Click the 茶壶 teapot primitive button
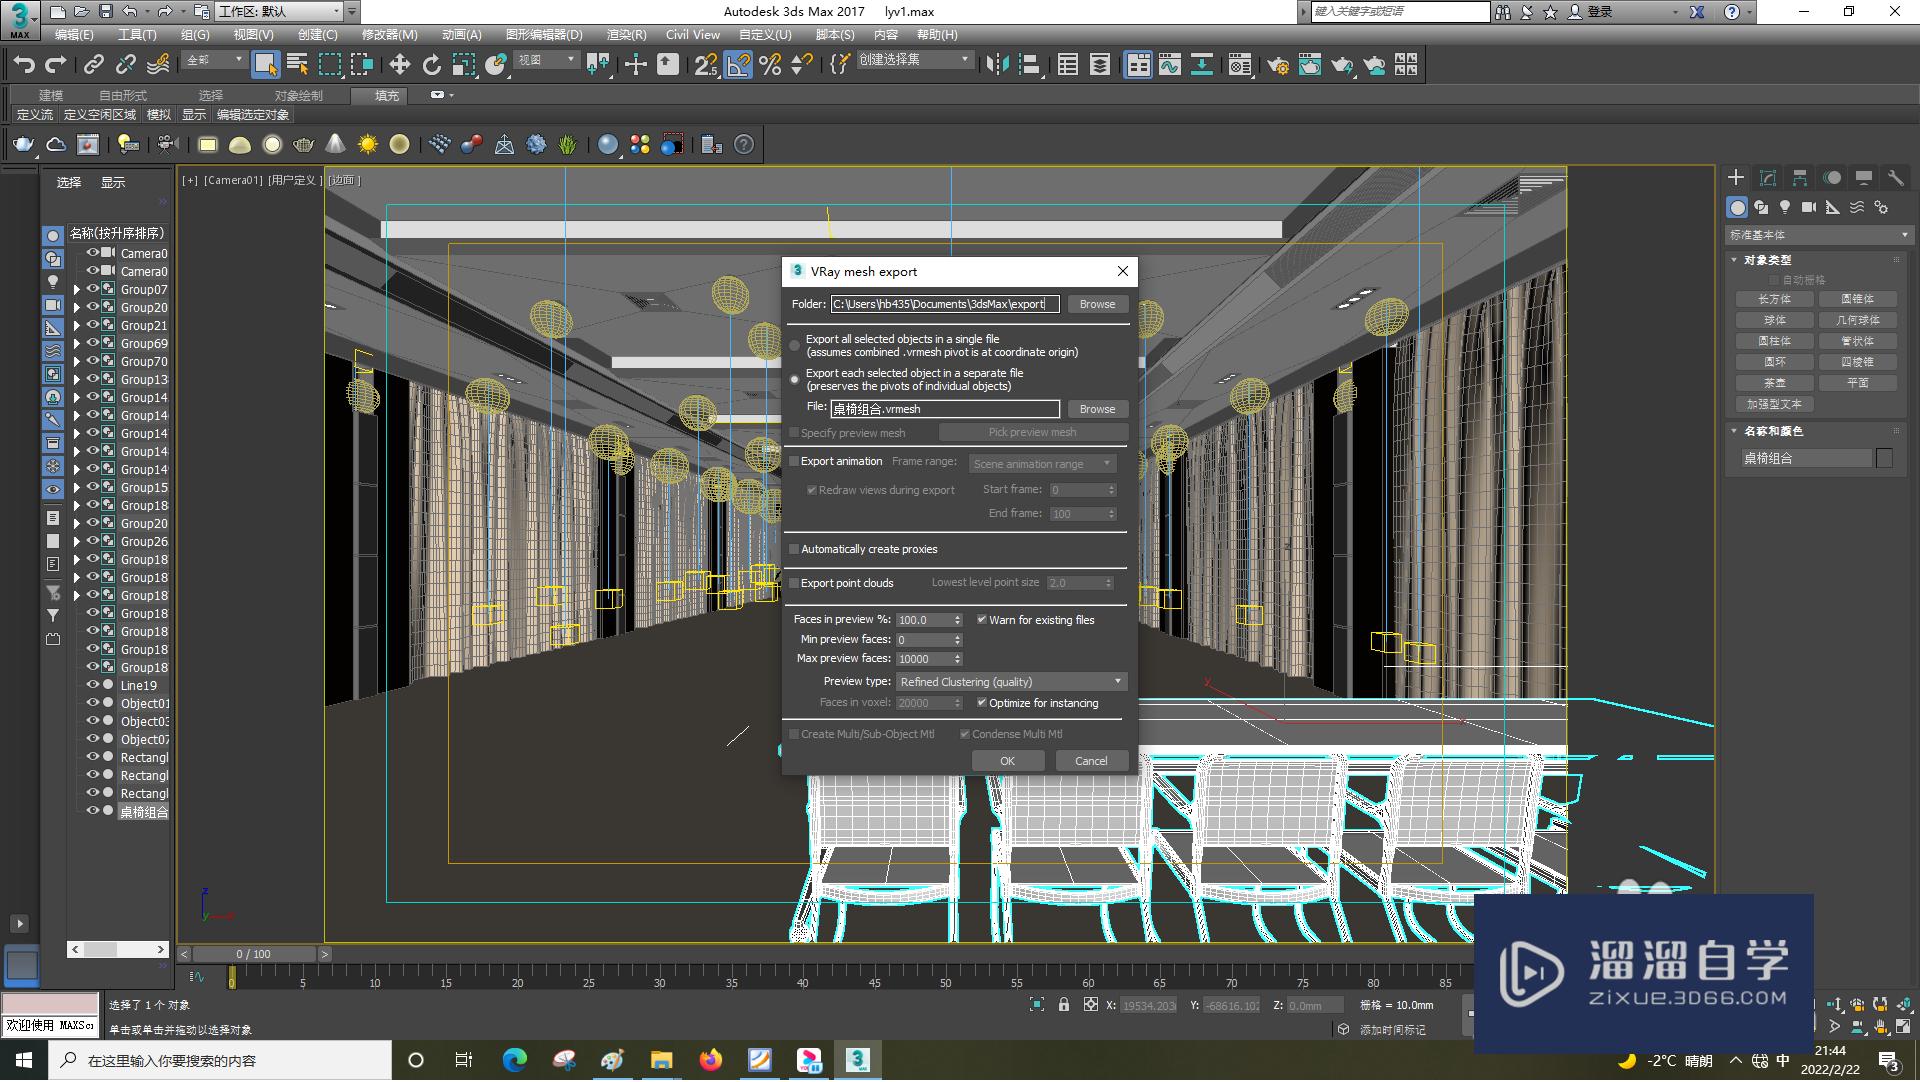The height and width of the screenshot is (1082, 1920). pyautogui.click(x=1775, y=383)
